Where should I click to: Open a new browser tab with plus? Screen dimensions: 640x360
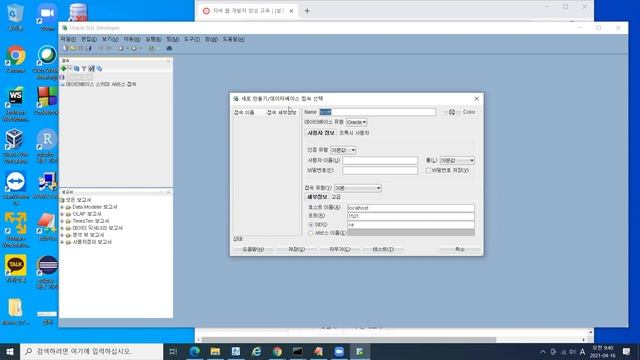tap(307, 11)
